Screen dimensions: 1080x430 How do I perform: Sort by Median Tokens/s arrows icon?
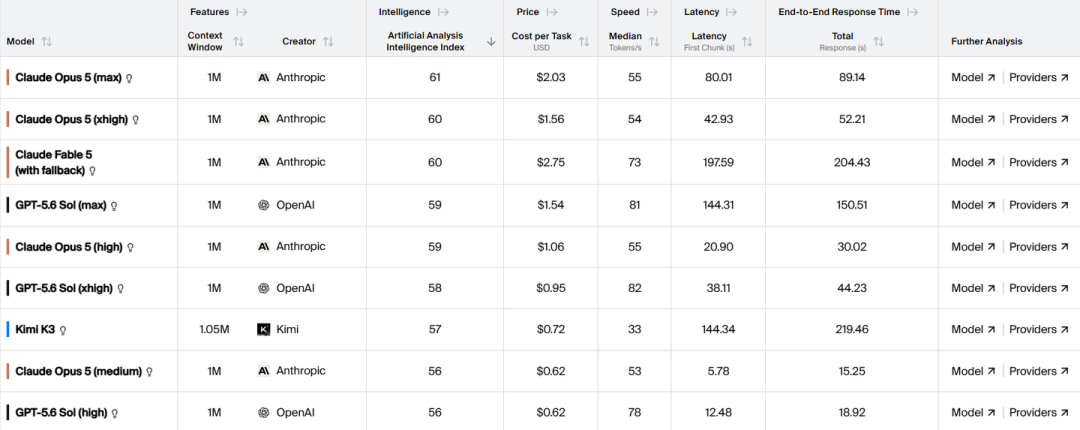654,41
